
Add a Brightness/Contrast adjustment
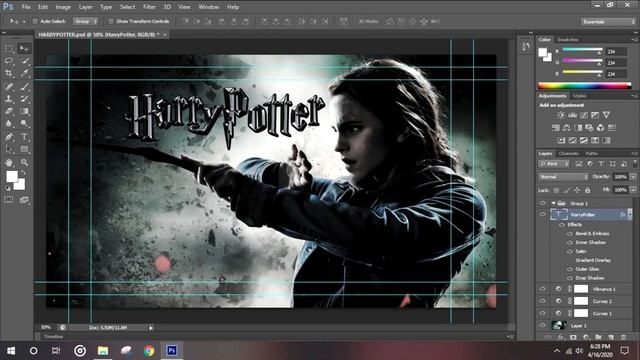pyautogui.click(x=561, y=115)
